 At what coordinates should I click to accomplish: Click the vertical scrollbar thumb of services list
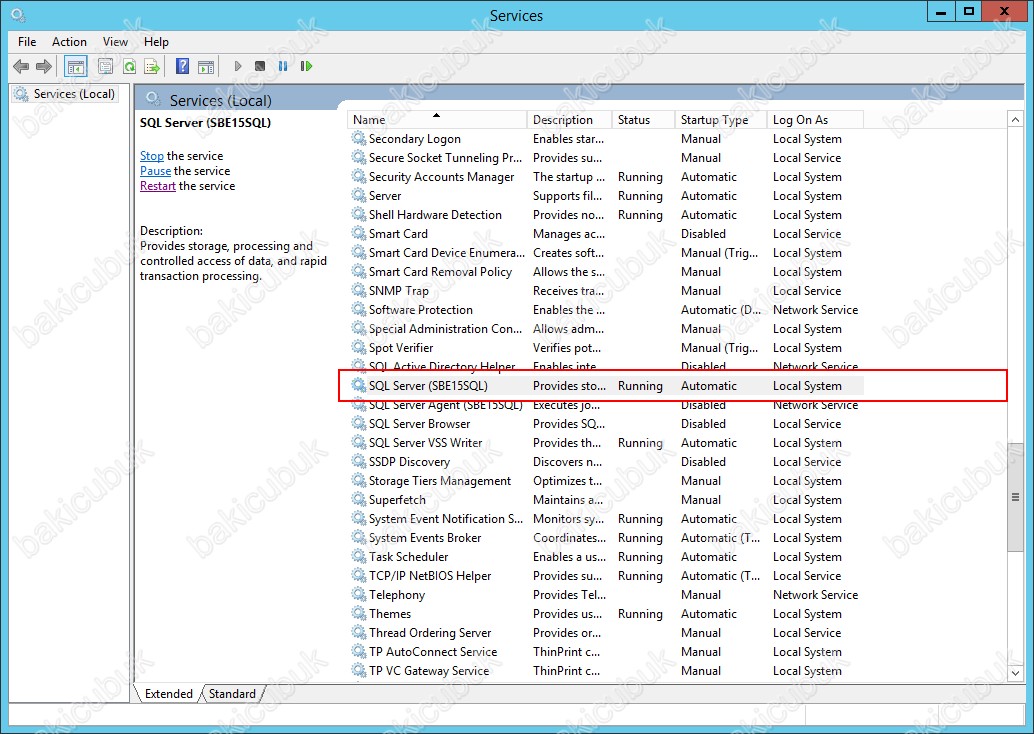1015,497
